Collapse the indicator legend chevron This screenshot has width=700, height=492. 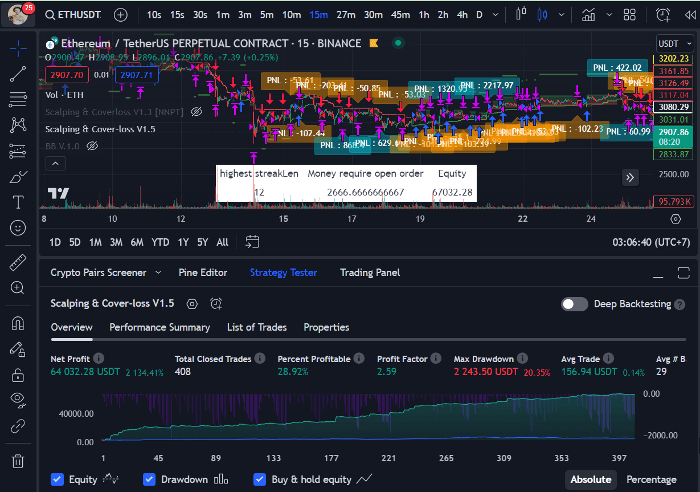[55, 163]
